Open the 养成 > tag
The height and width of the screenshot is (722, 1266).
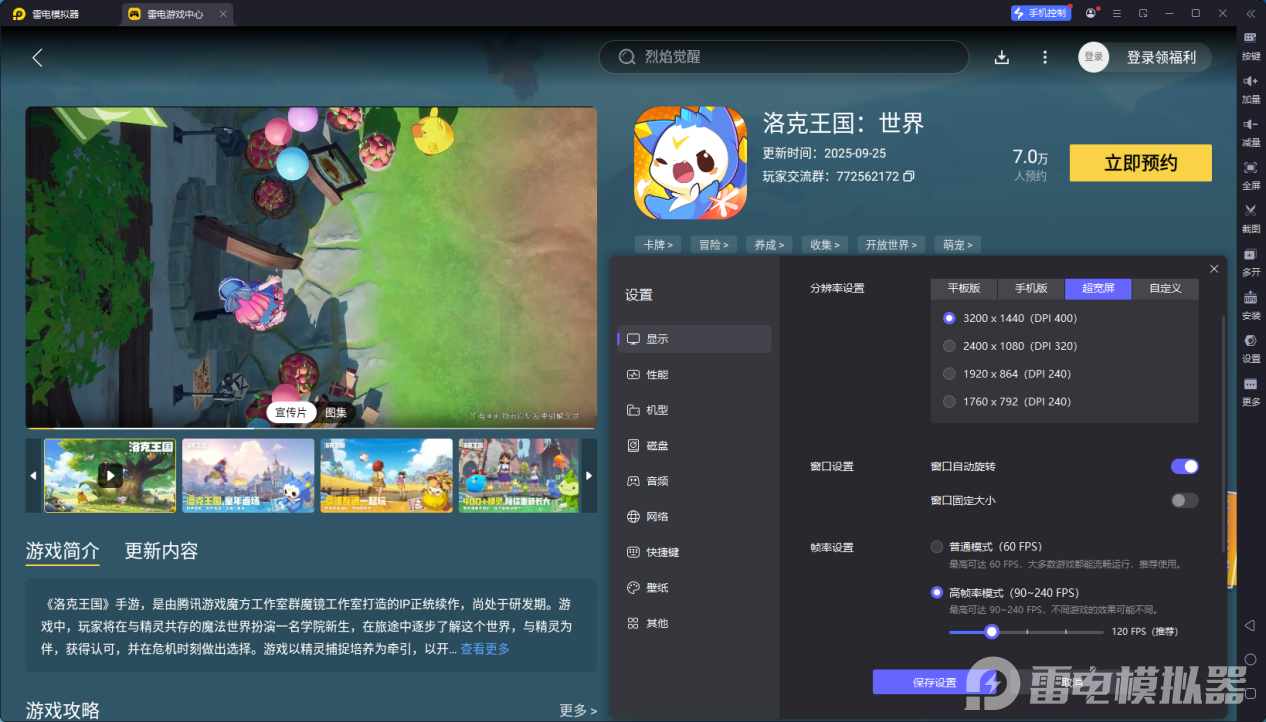769,244
